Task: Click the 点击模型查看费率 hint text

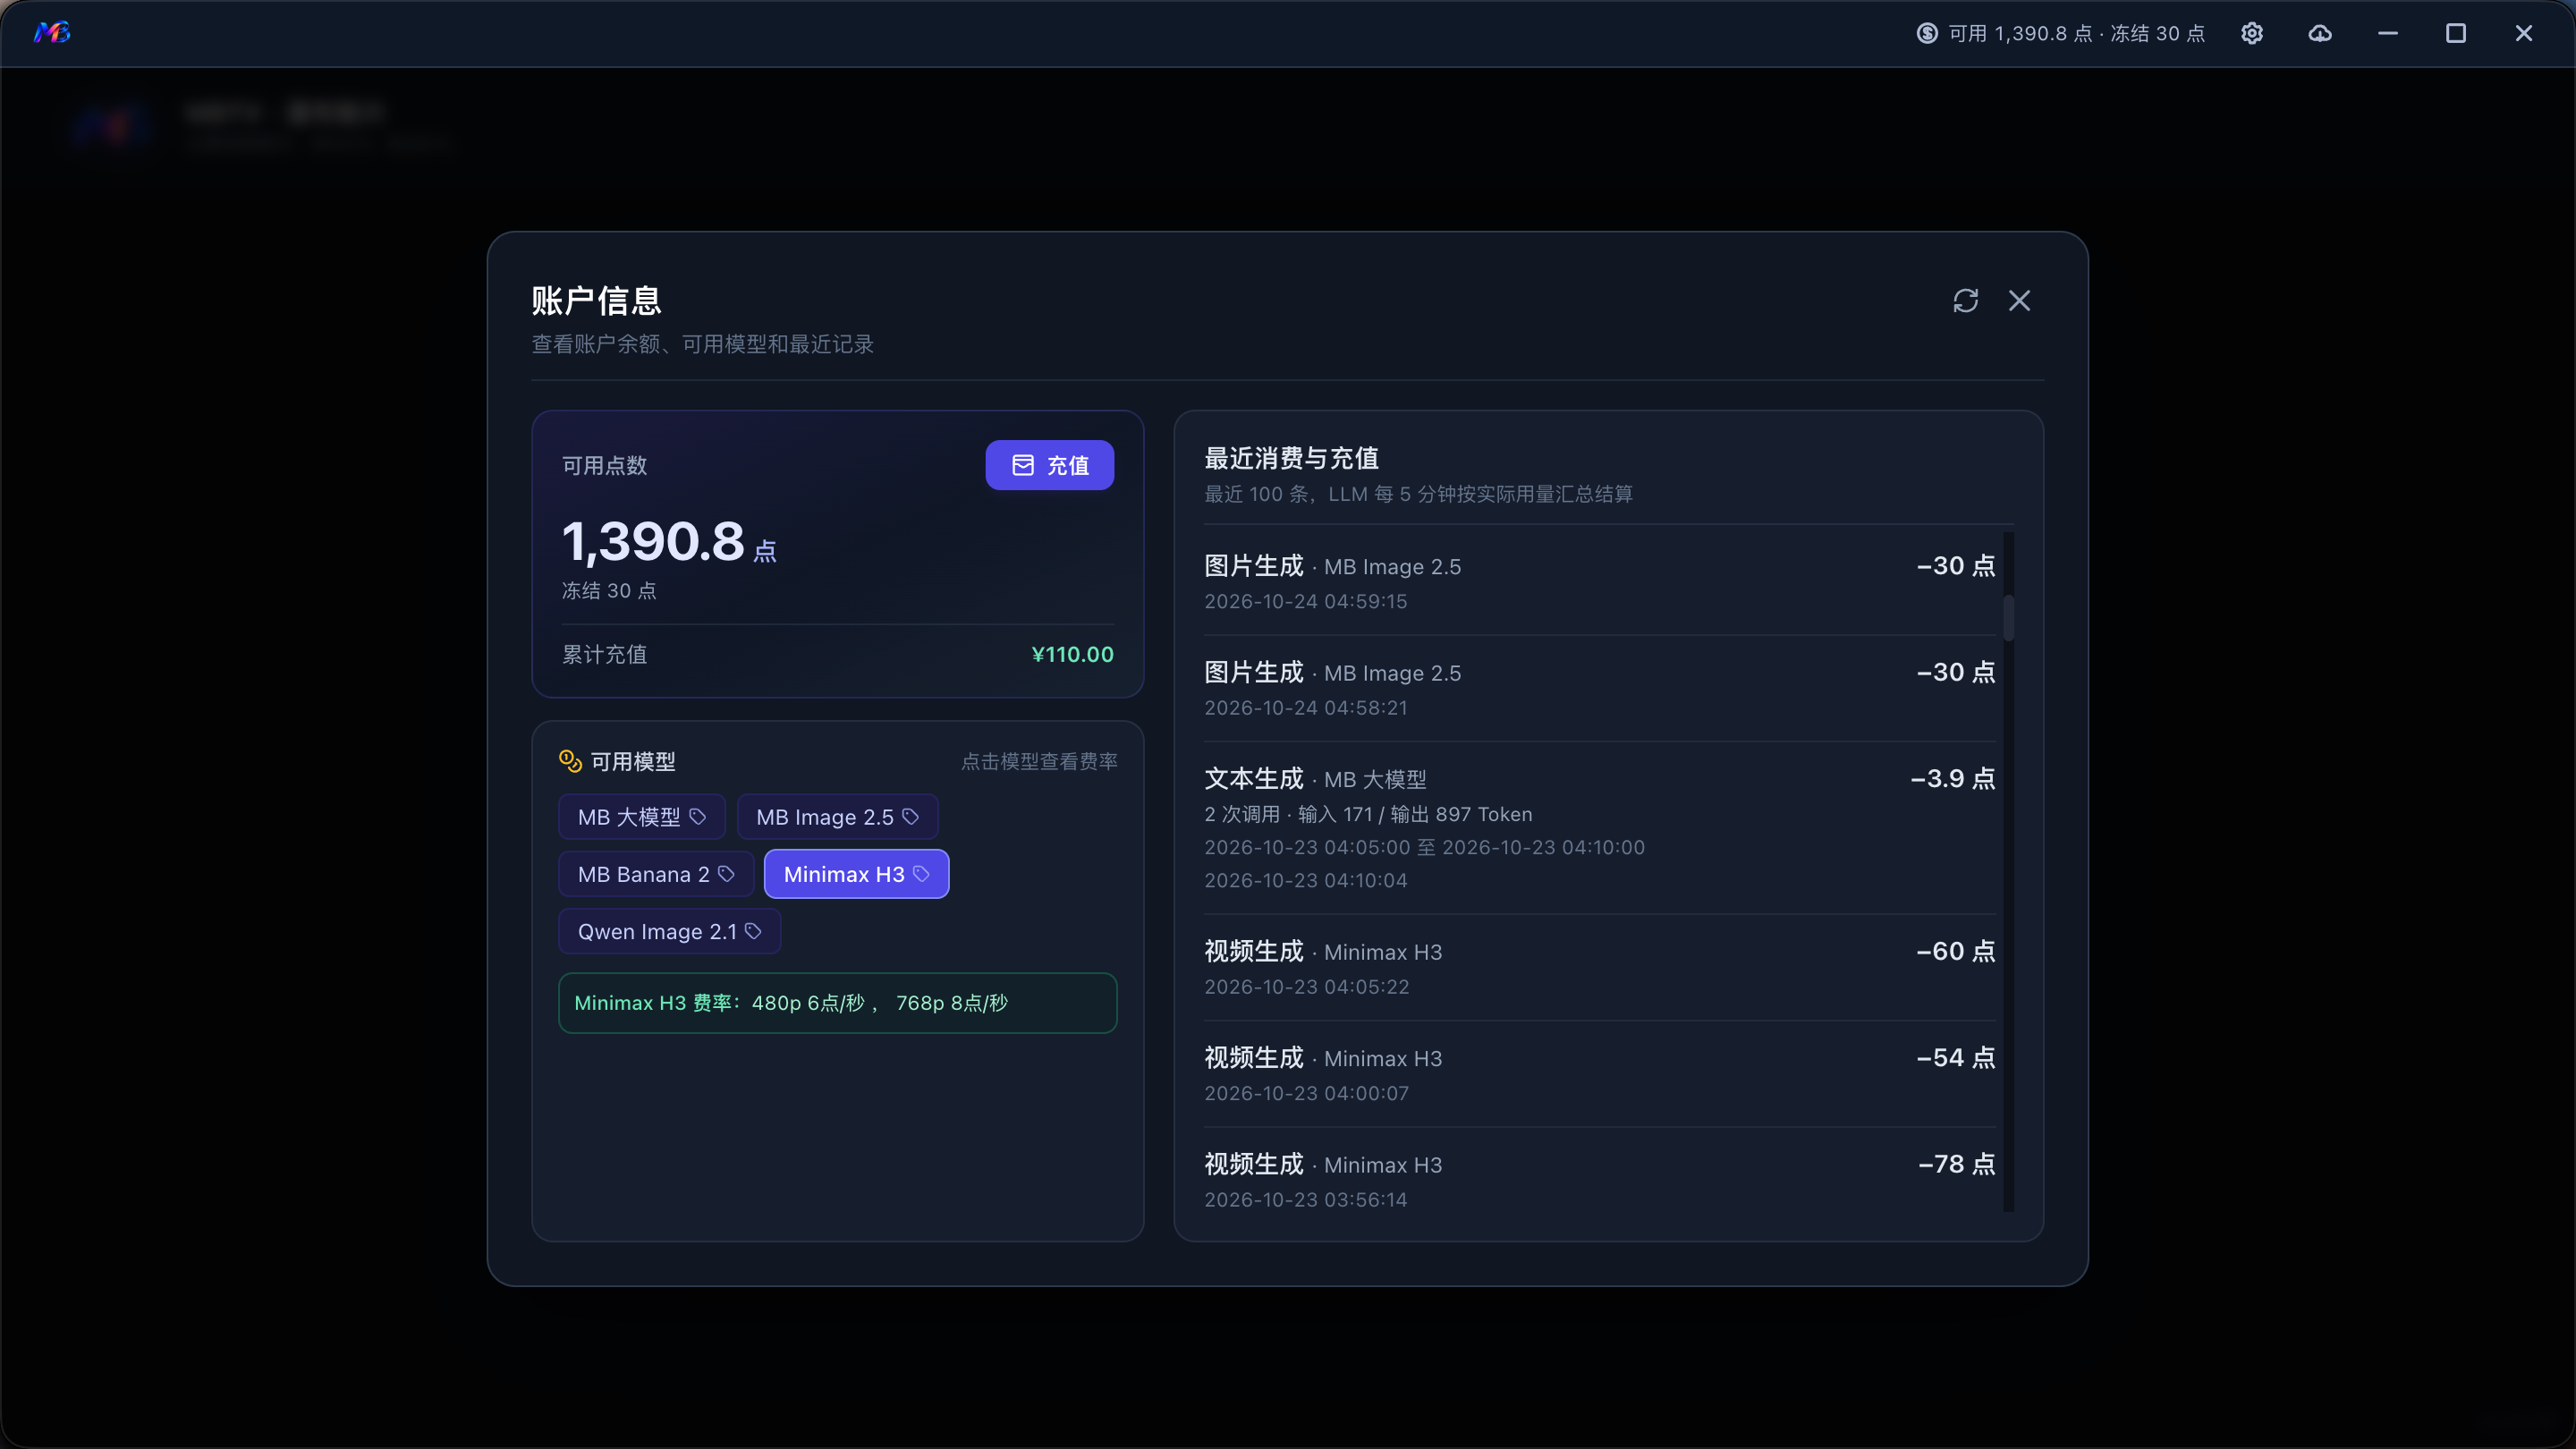Action: [1040, 762]
